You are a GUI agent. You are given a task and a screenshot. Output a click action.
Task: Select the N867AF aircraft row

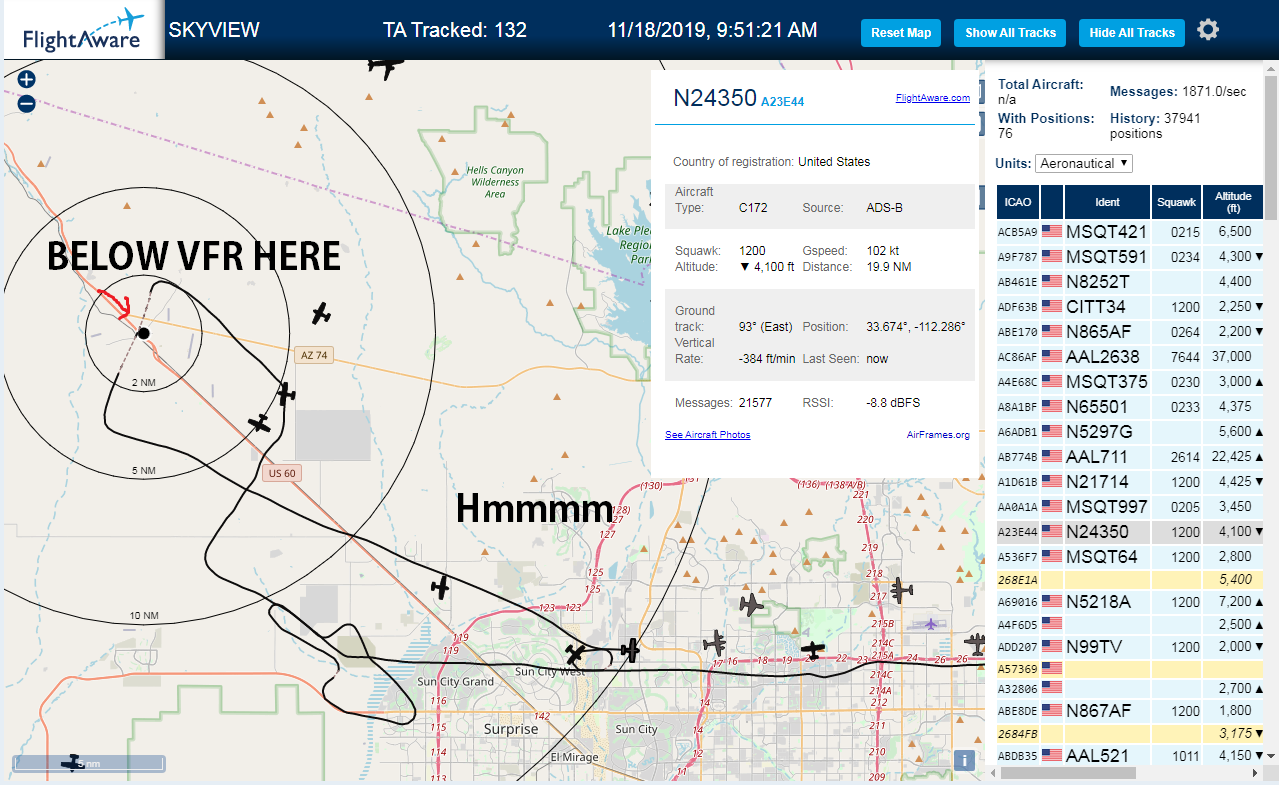(x=1130, y=711)
